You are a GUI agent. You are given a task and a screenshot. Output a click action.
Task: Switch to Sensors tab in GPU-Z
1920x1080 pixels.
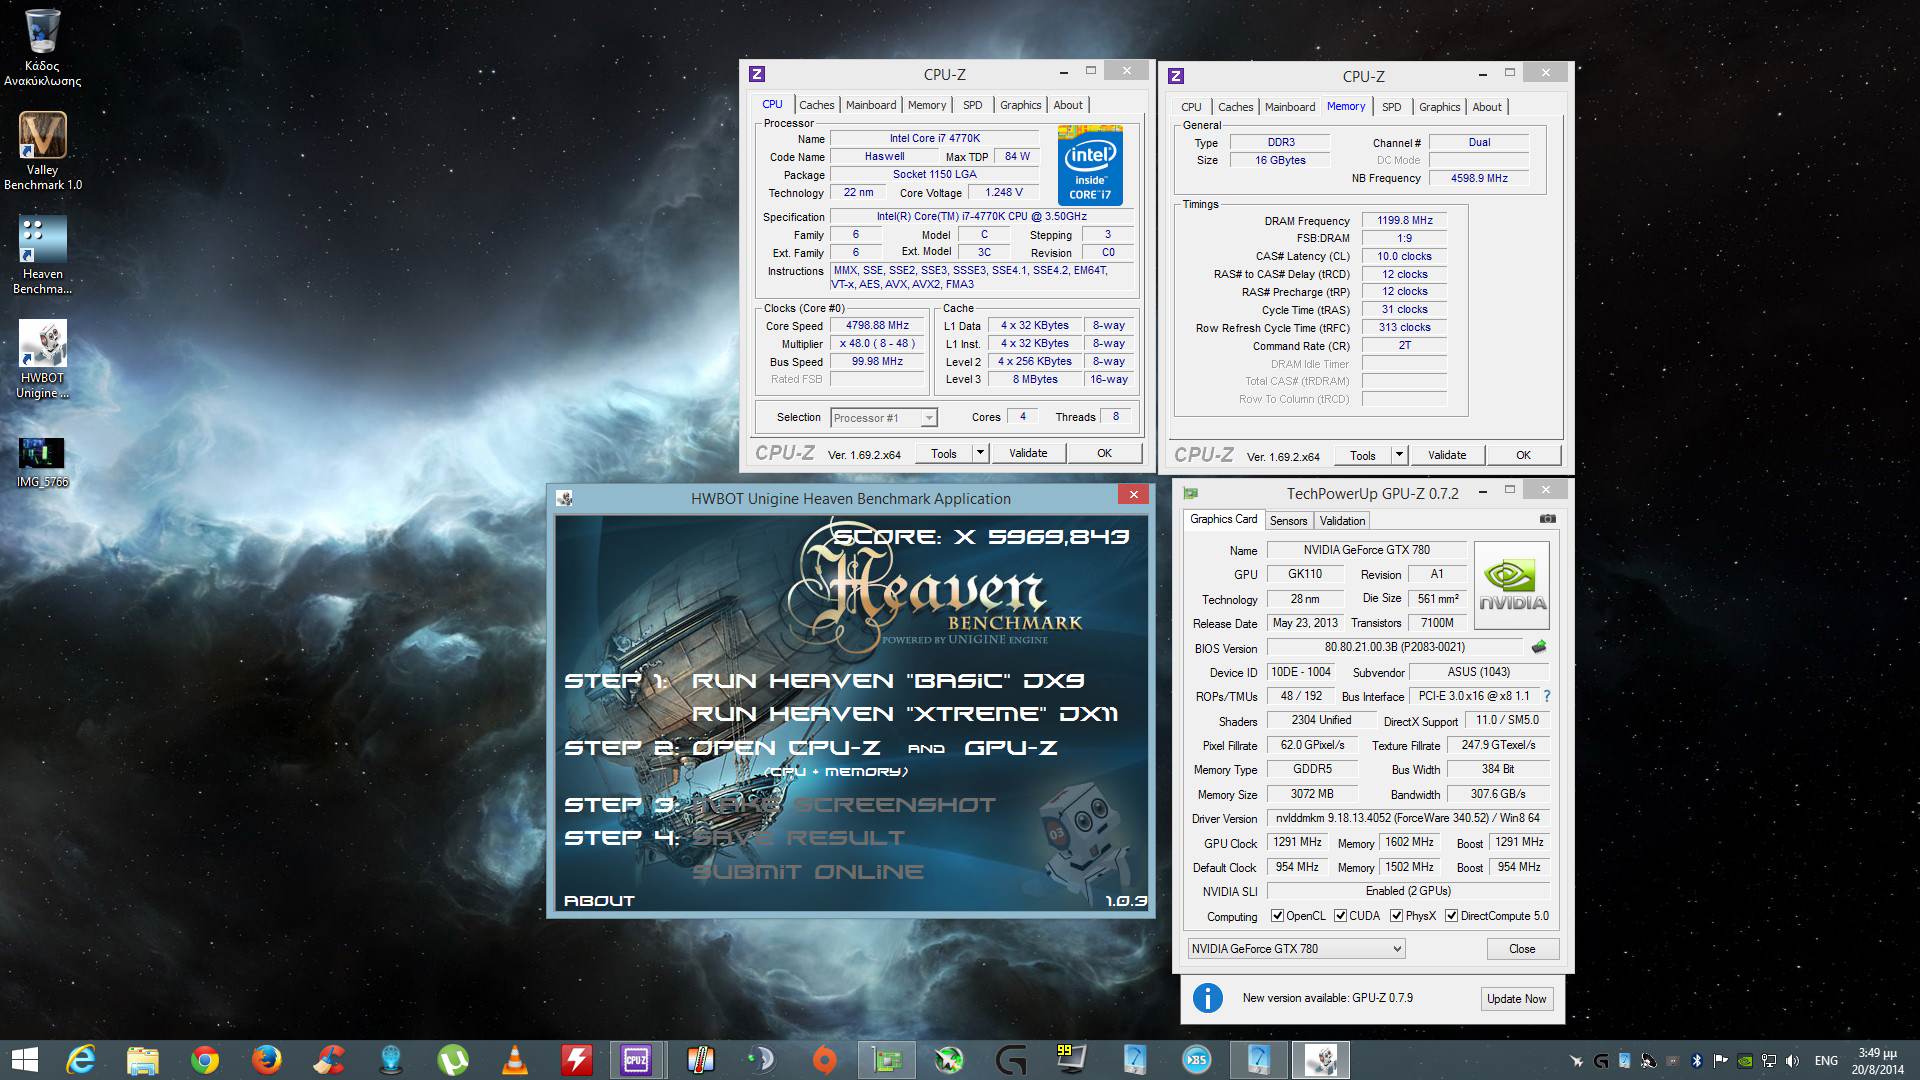tap(1288, 521)
